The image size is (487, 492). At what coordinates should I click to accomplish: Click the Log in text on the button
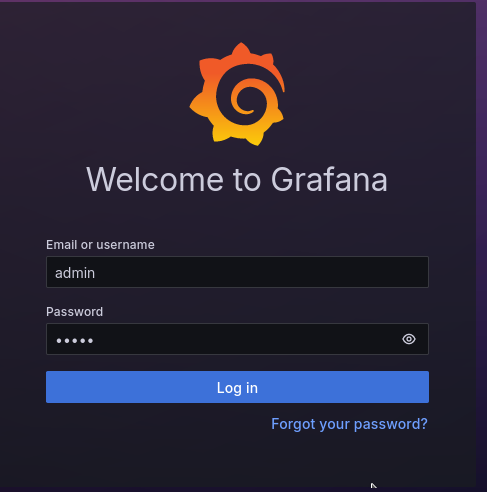237,388
